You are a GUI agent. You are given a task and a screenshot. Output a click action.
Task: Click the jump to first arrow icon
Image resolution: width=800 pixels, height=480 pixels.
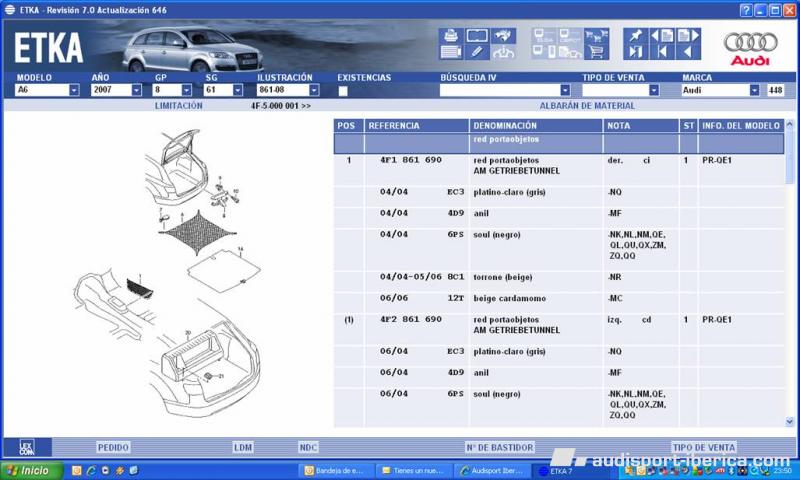[662, 52]
